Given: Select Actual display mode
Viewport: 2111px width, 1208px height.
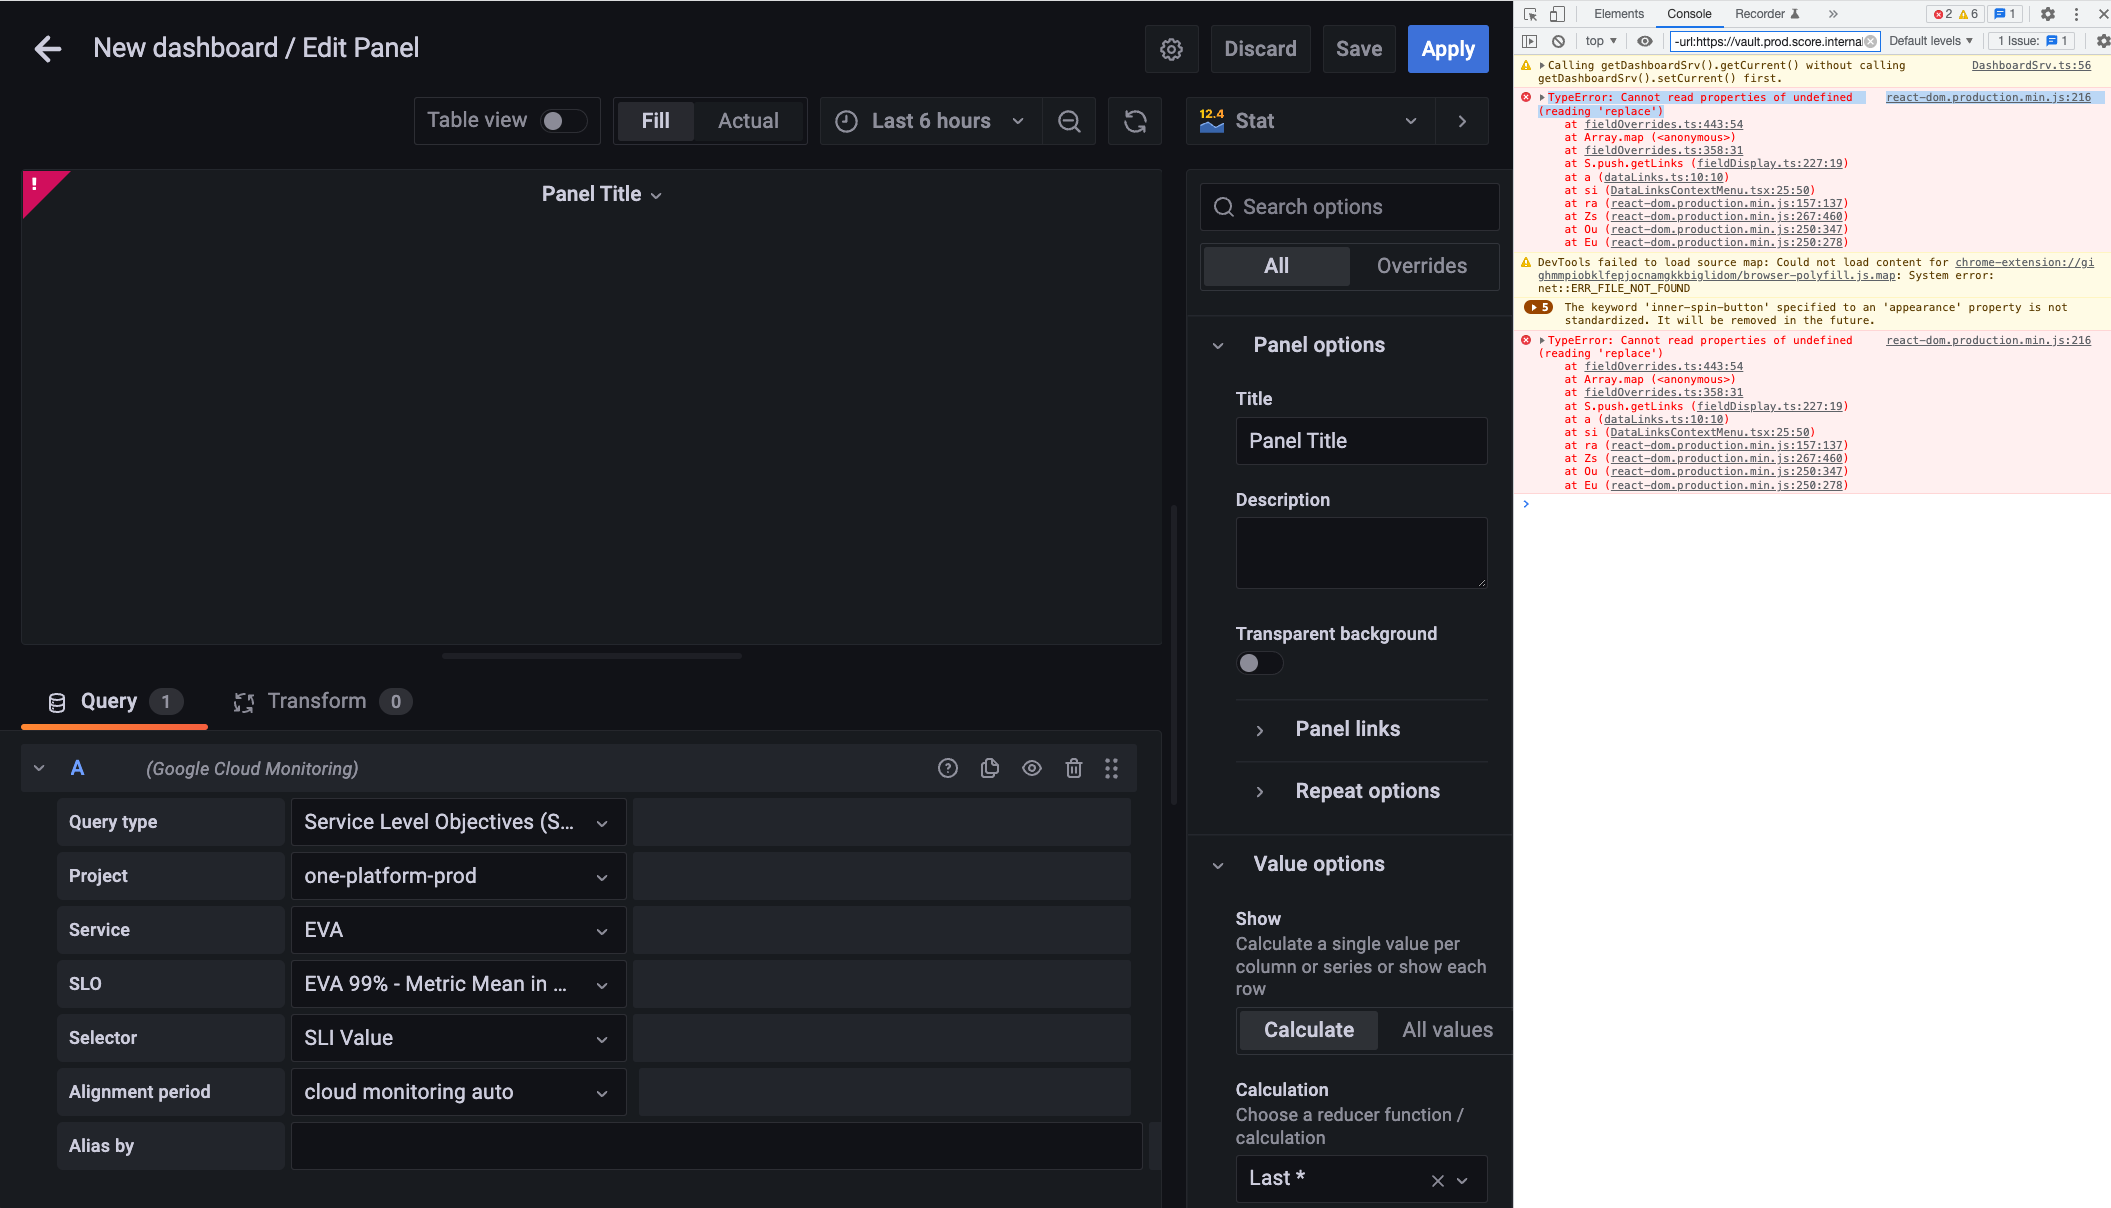Looking at the screenshot, I should [748, 121].
